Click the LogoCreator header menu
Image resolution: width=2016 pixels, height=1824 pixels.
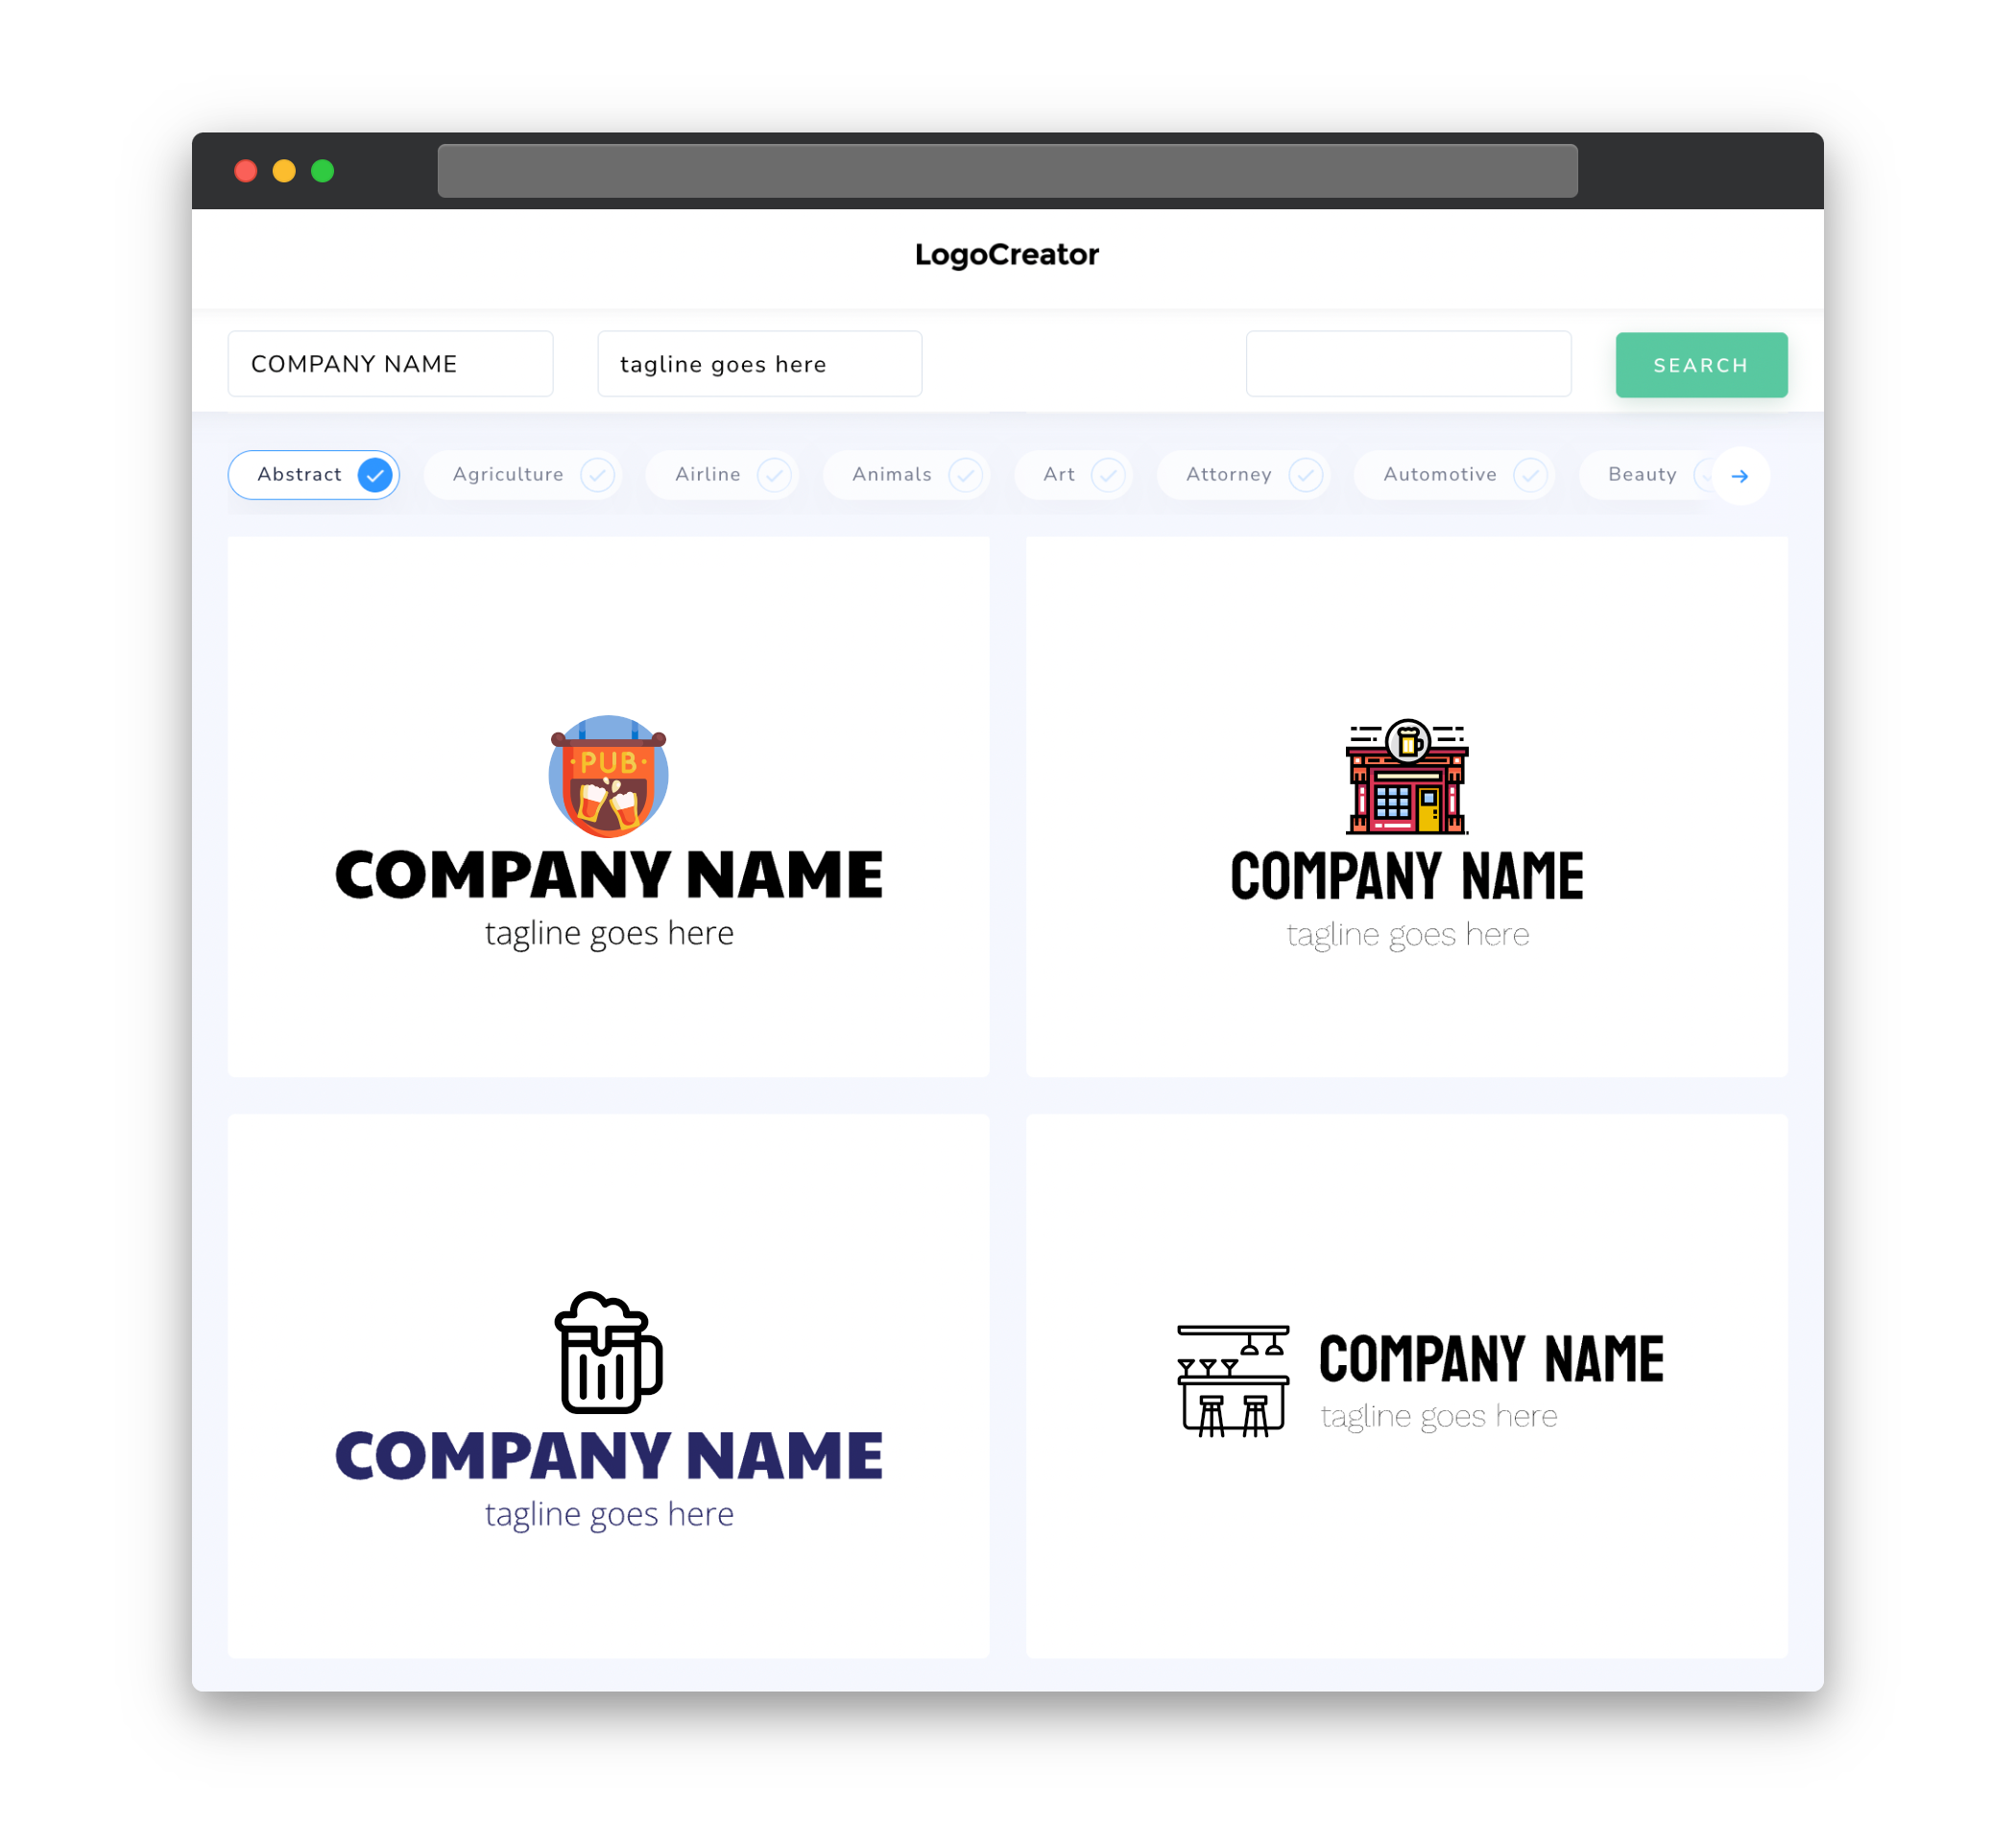tap(1008, 254)
